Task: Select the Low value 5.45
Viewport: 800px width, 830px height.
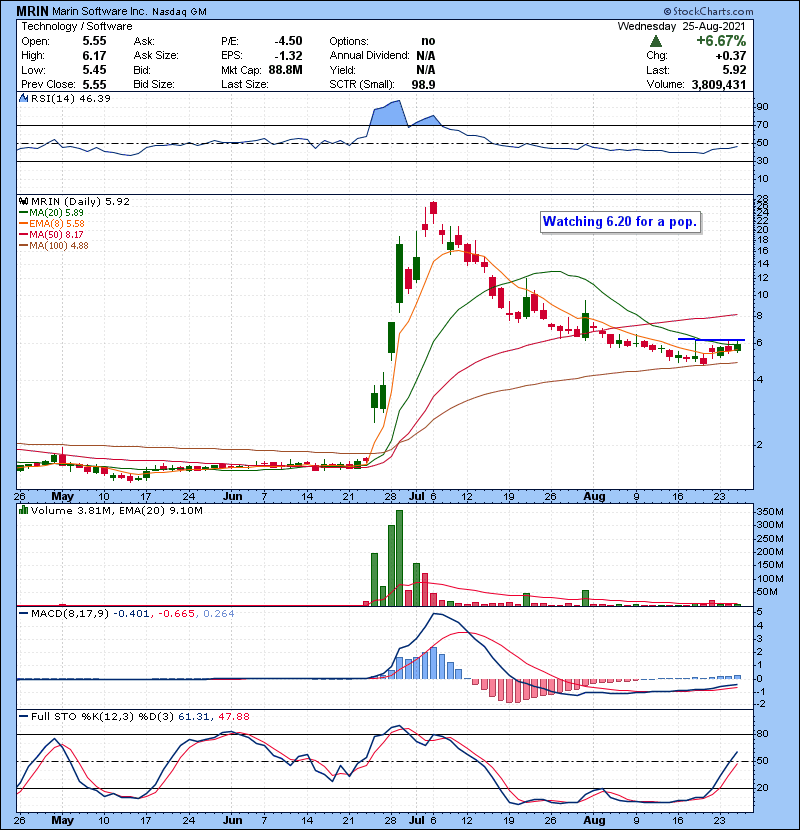Action: pos(94,70)
